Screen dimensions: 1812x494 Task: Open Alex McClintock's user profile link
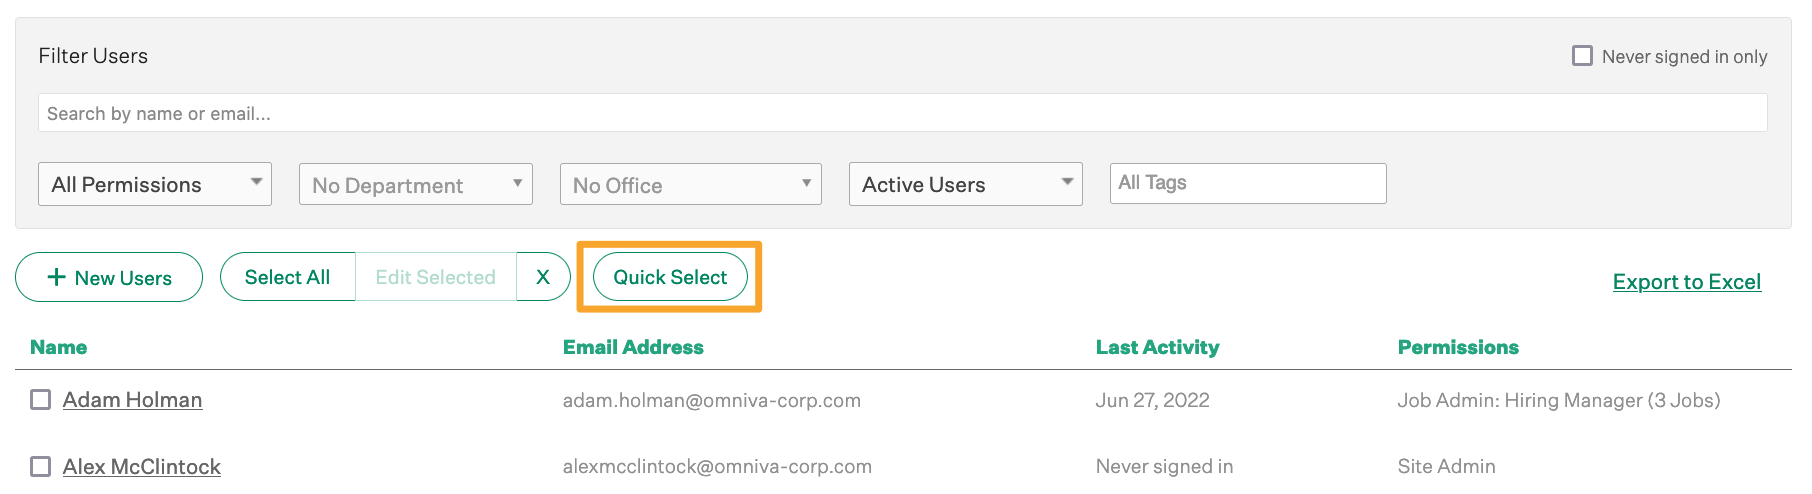click(x=141, y=467)
